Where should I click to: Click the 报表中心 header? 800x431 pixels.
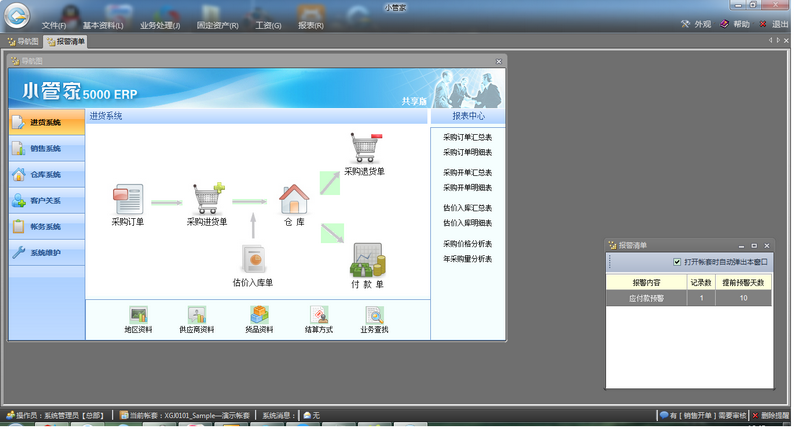[x=468, y=116]
